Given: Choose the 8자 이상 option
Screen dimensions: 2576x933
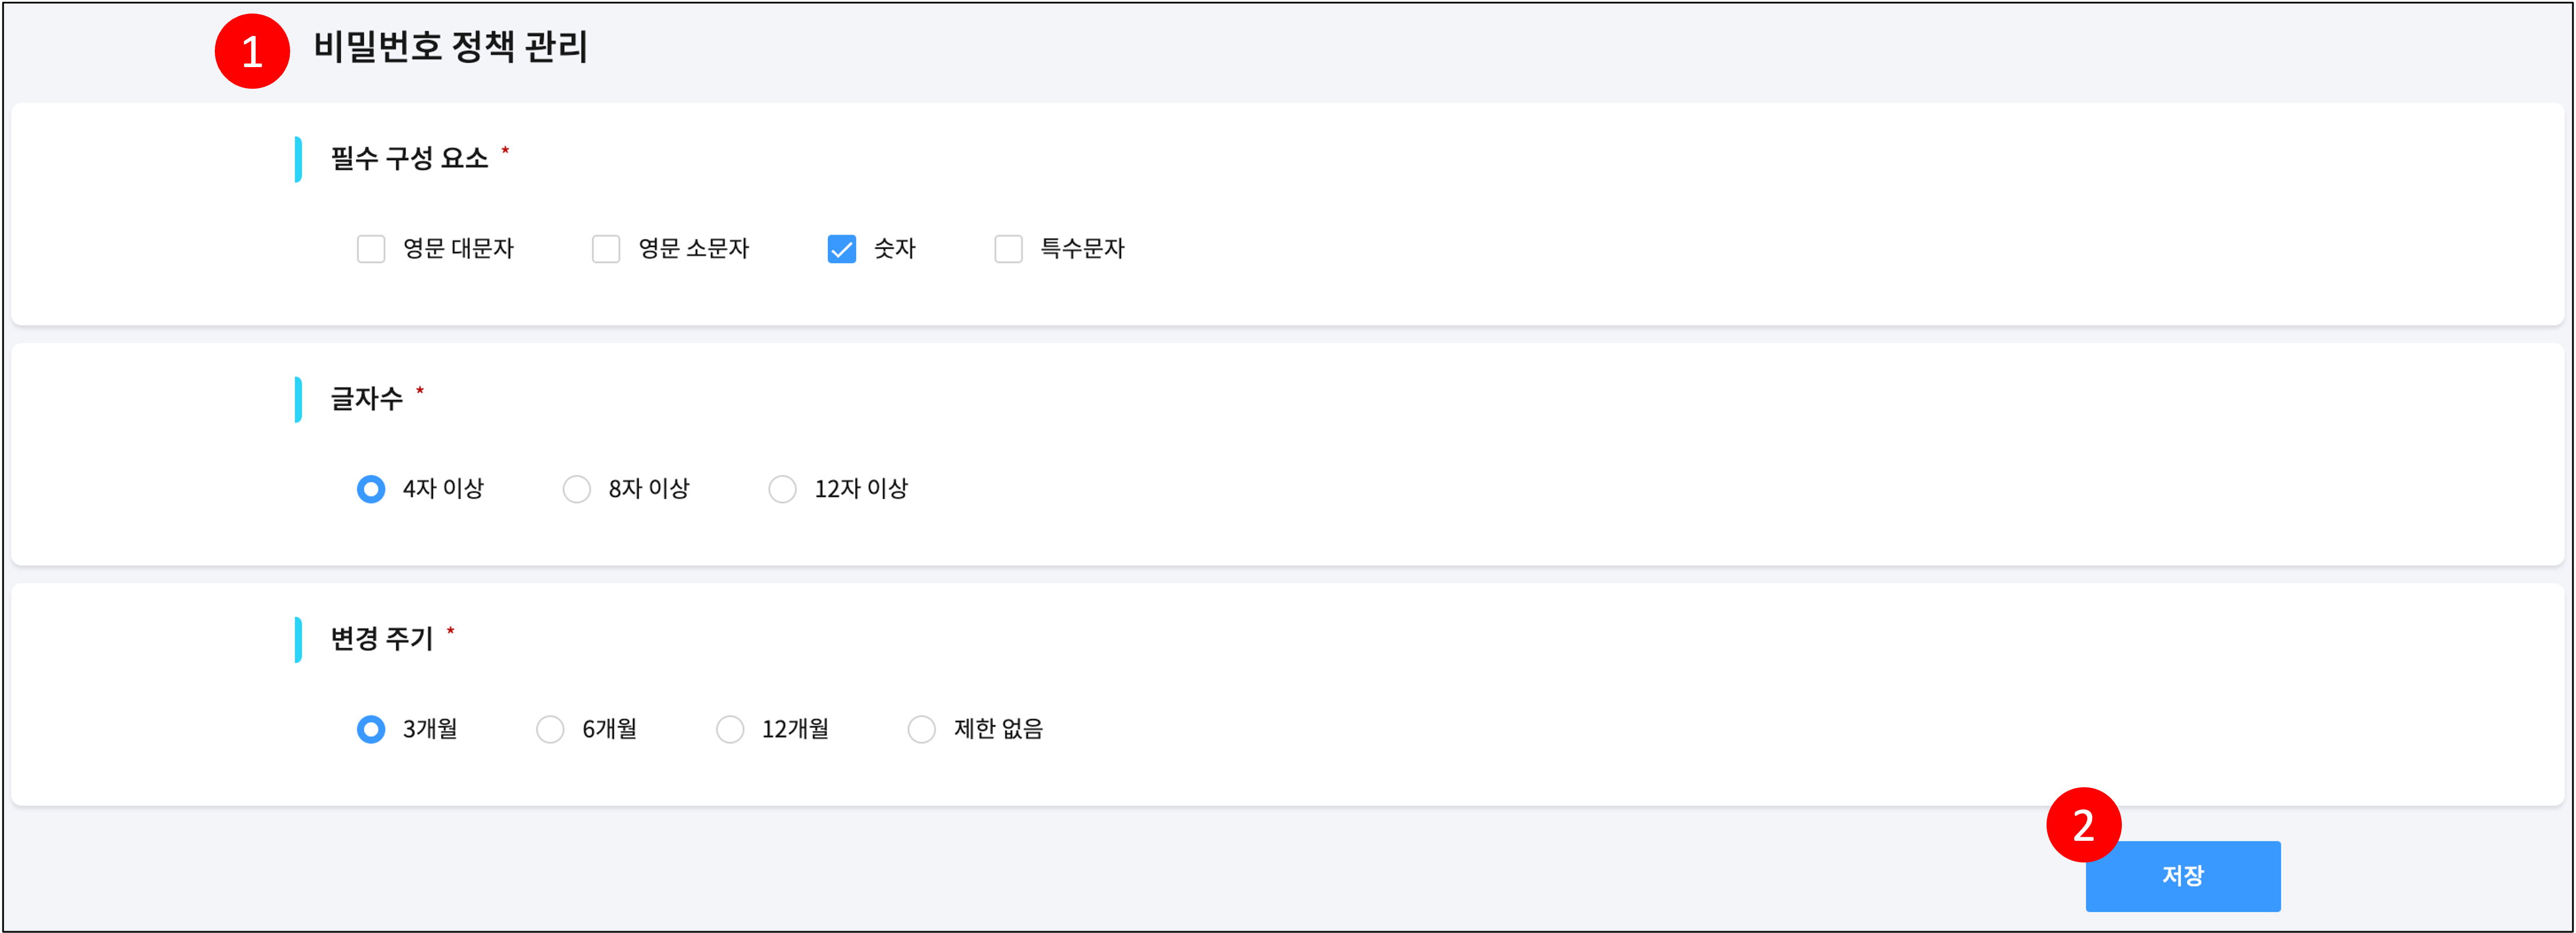Looking at the screenshot, I should (577, 489).
